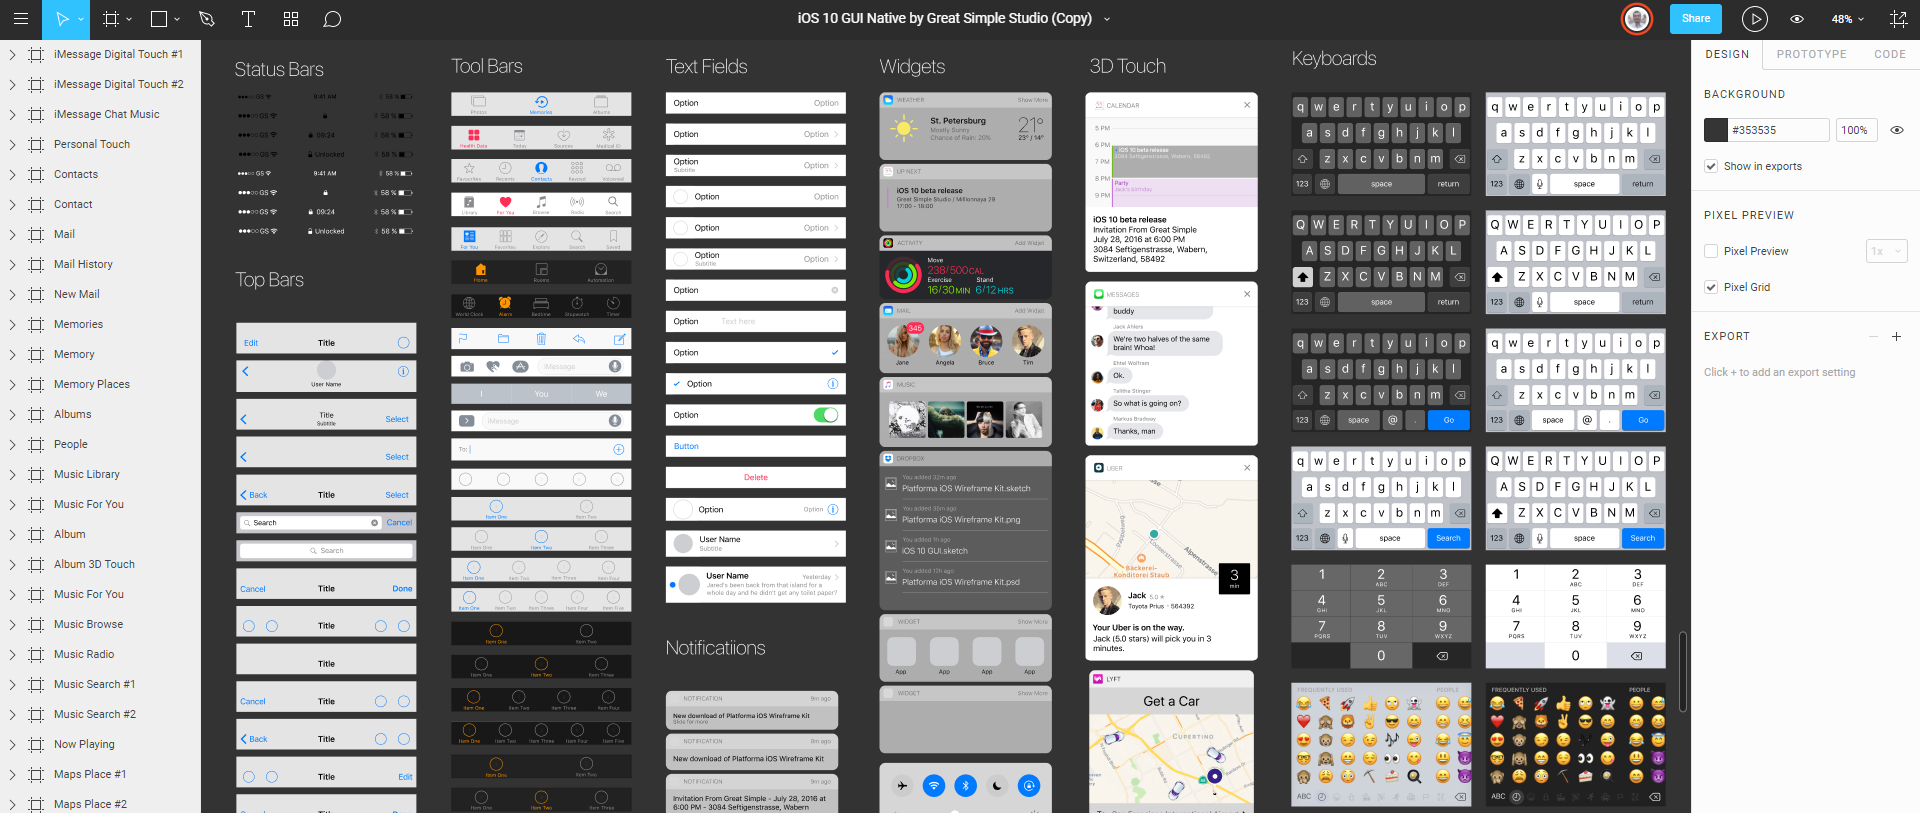Image resolution: width=1920 pixels, height=813 pixels.
Task: Select the Text tool
Action: click(248, 19)
